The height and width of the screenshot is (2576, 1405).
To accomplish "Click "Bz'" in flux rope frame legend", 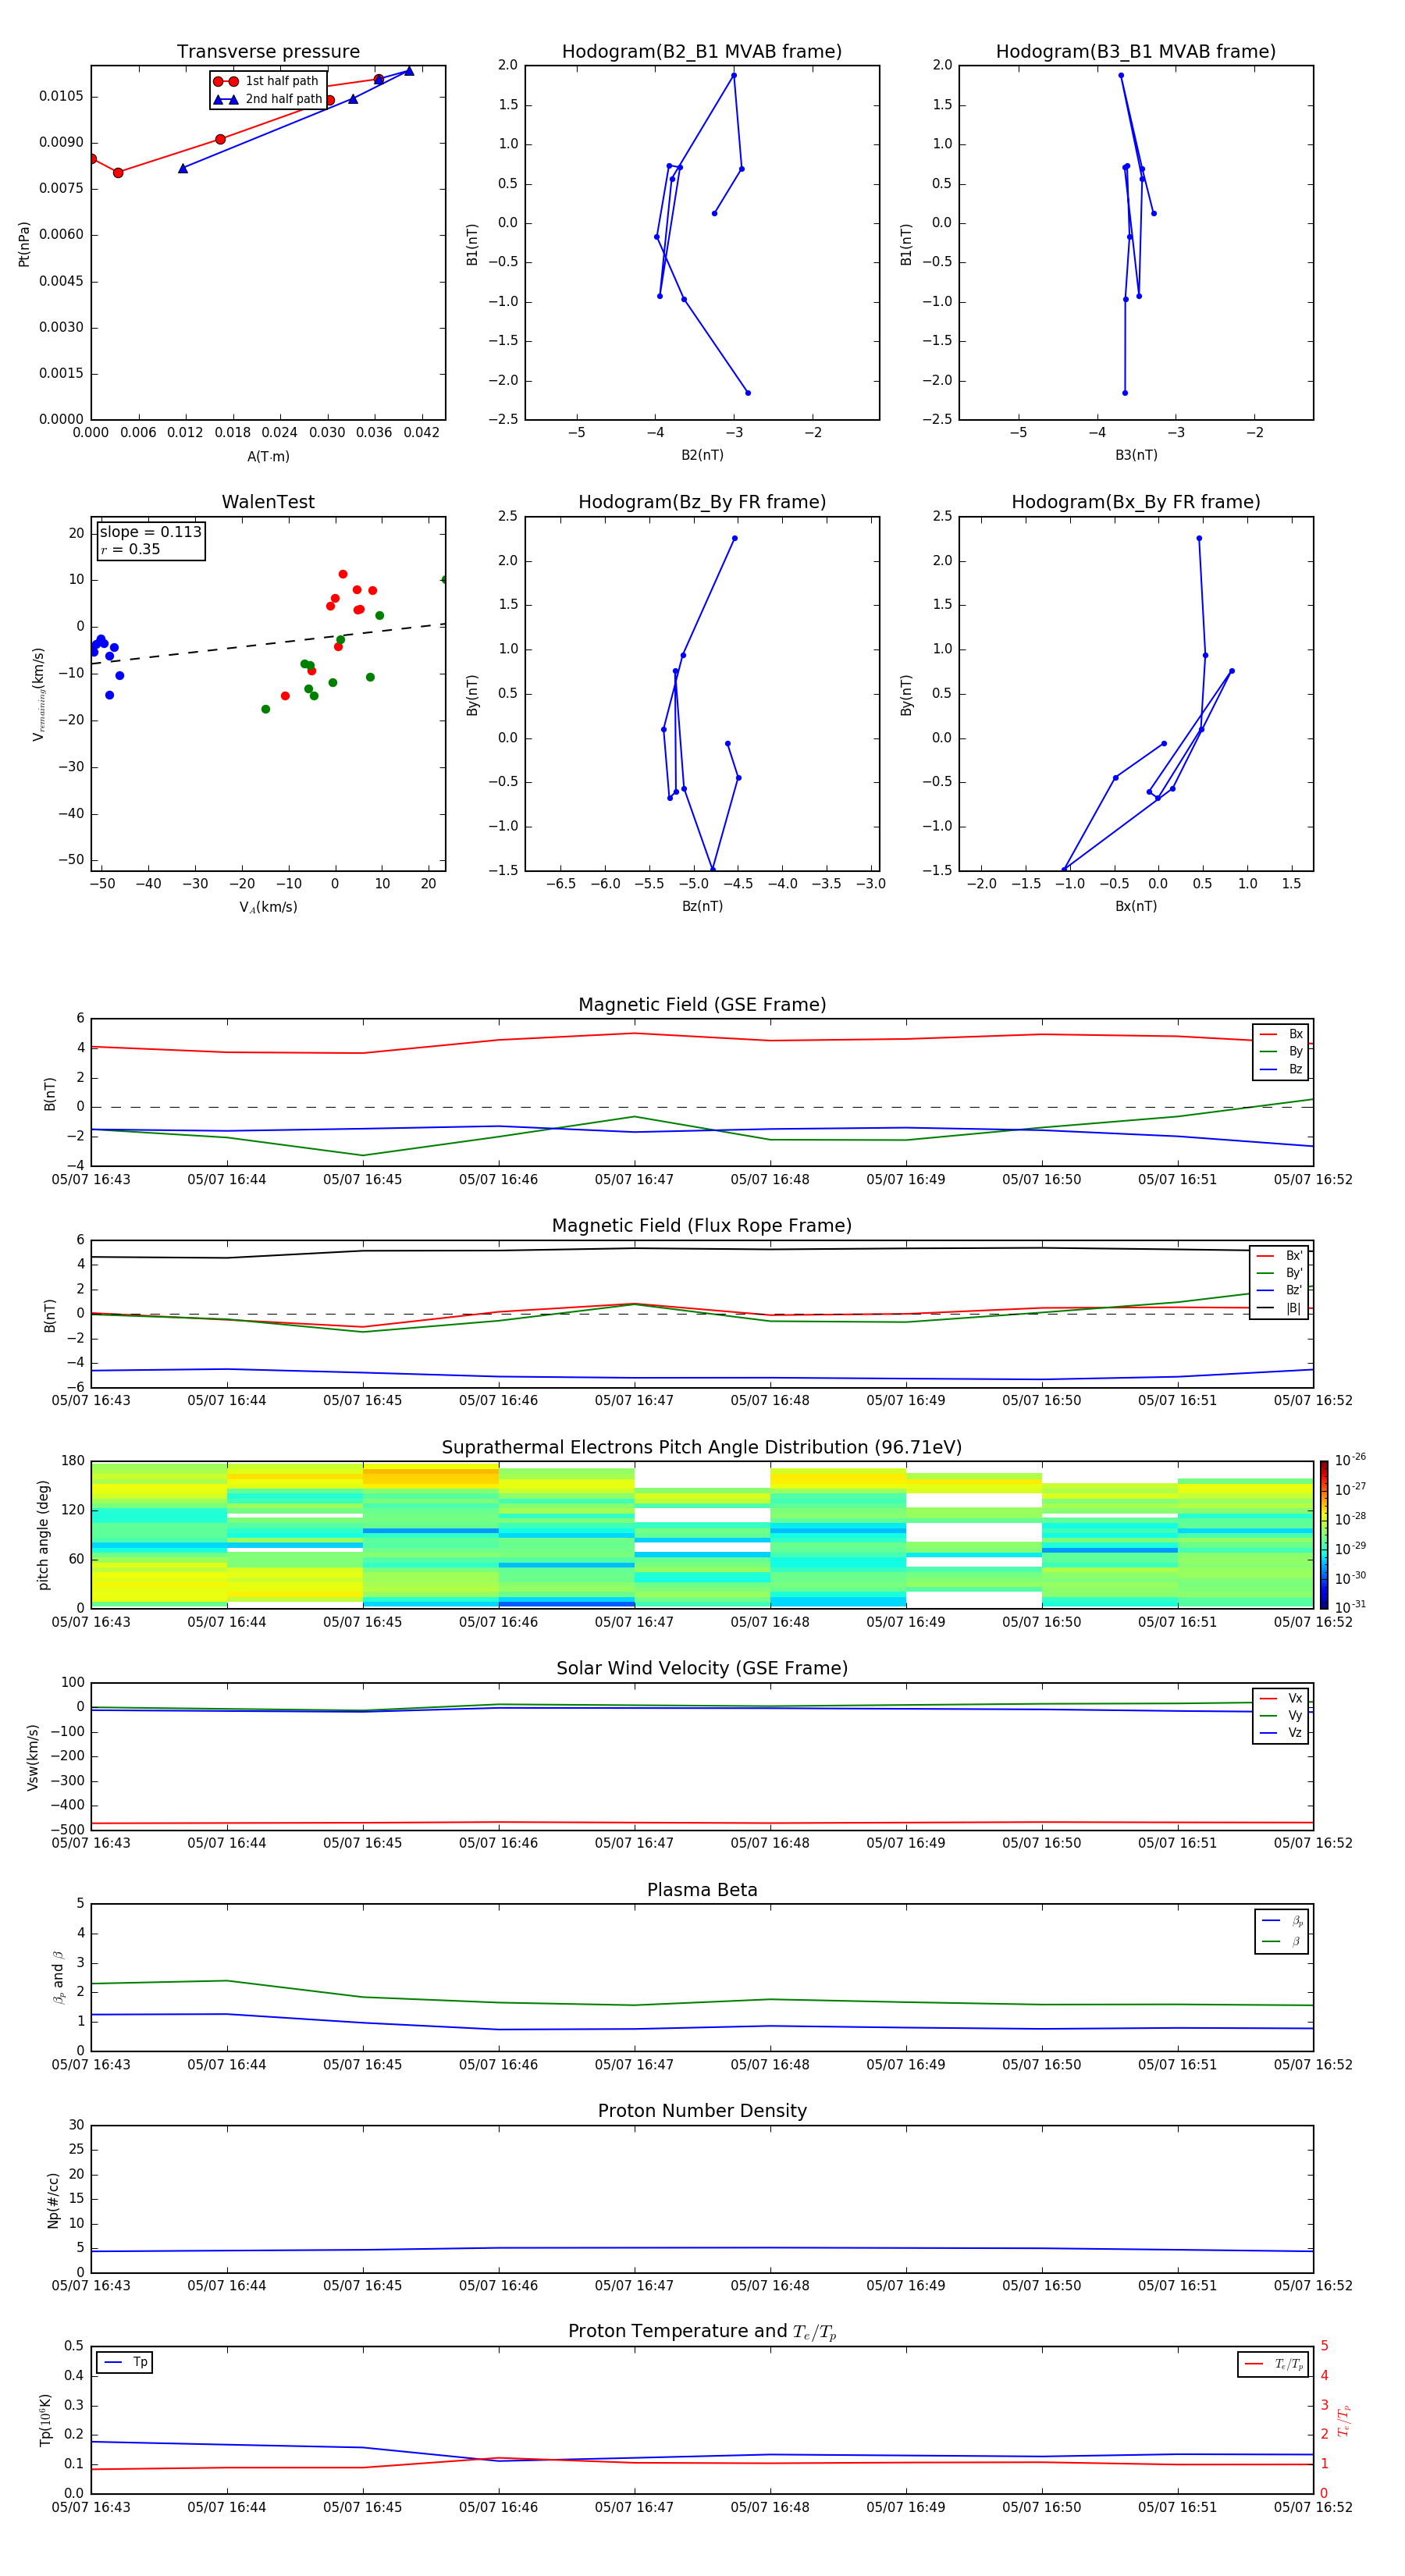I will coord(1280,1290).
